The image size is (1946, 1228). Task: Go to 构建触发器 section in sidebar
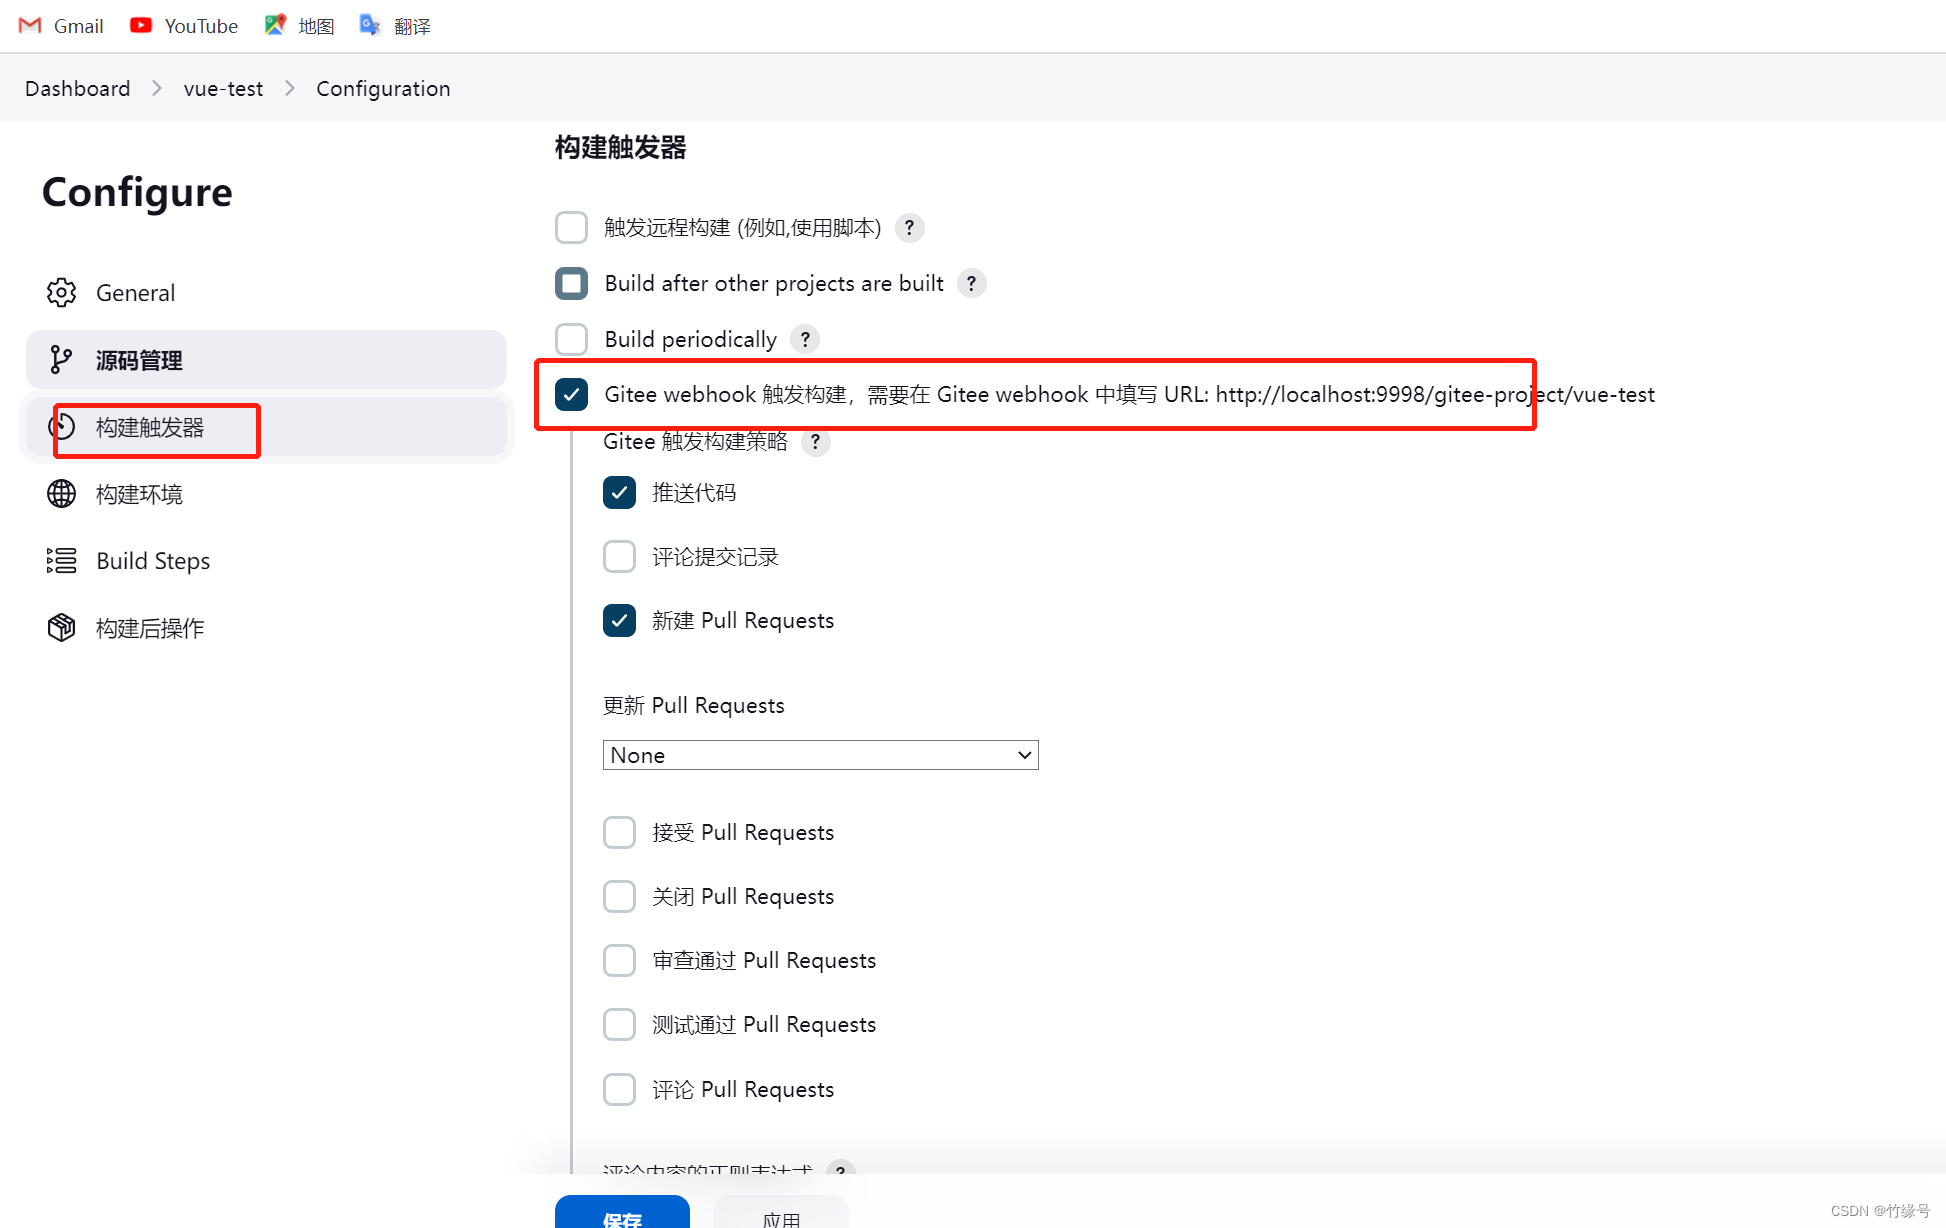[x=150, y=428]
